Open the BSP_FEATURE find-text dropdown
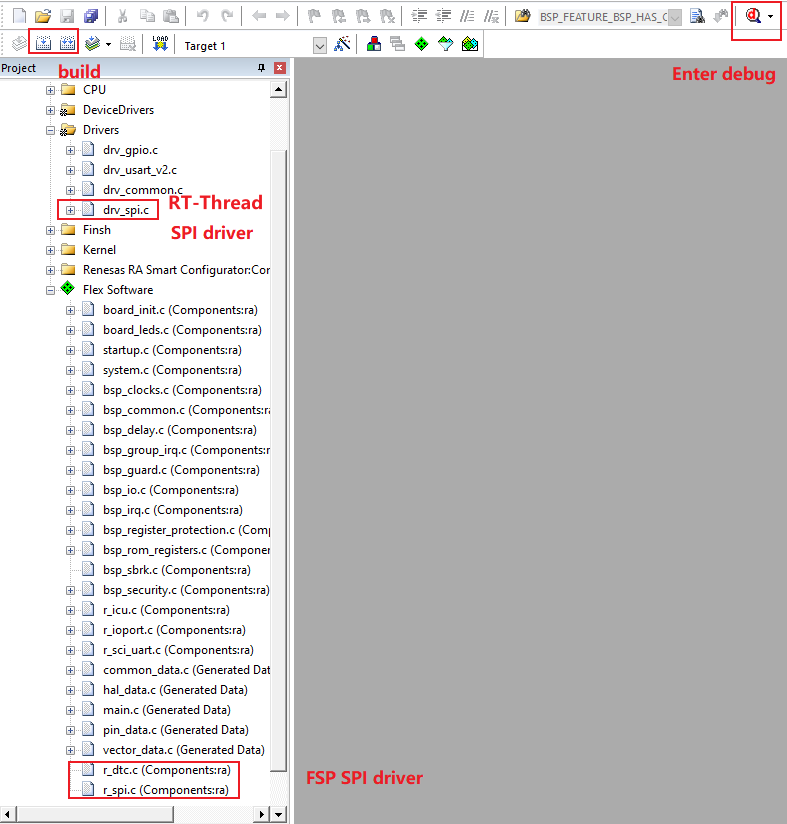The height and width of the screenshot is (824, 787). click(674, 18)
